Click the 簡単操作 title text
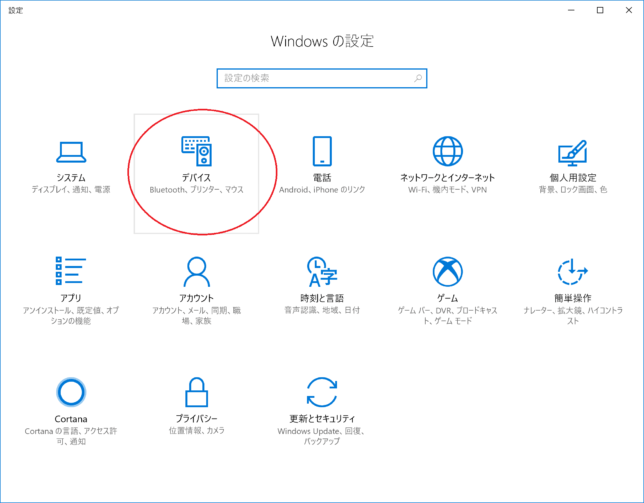 pyautogui.click(x=573, y=298)
